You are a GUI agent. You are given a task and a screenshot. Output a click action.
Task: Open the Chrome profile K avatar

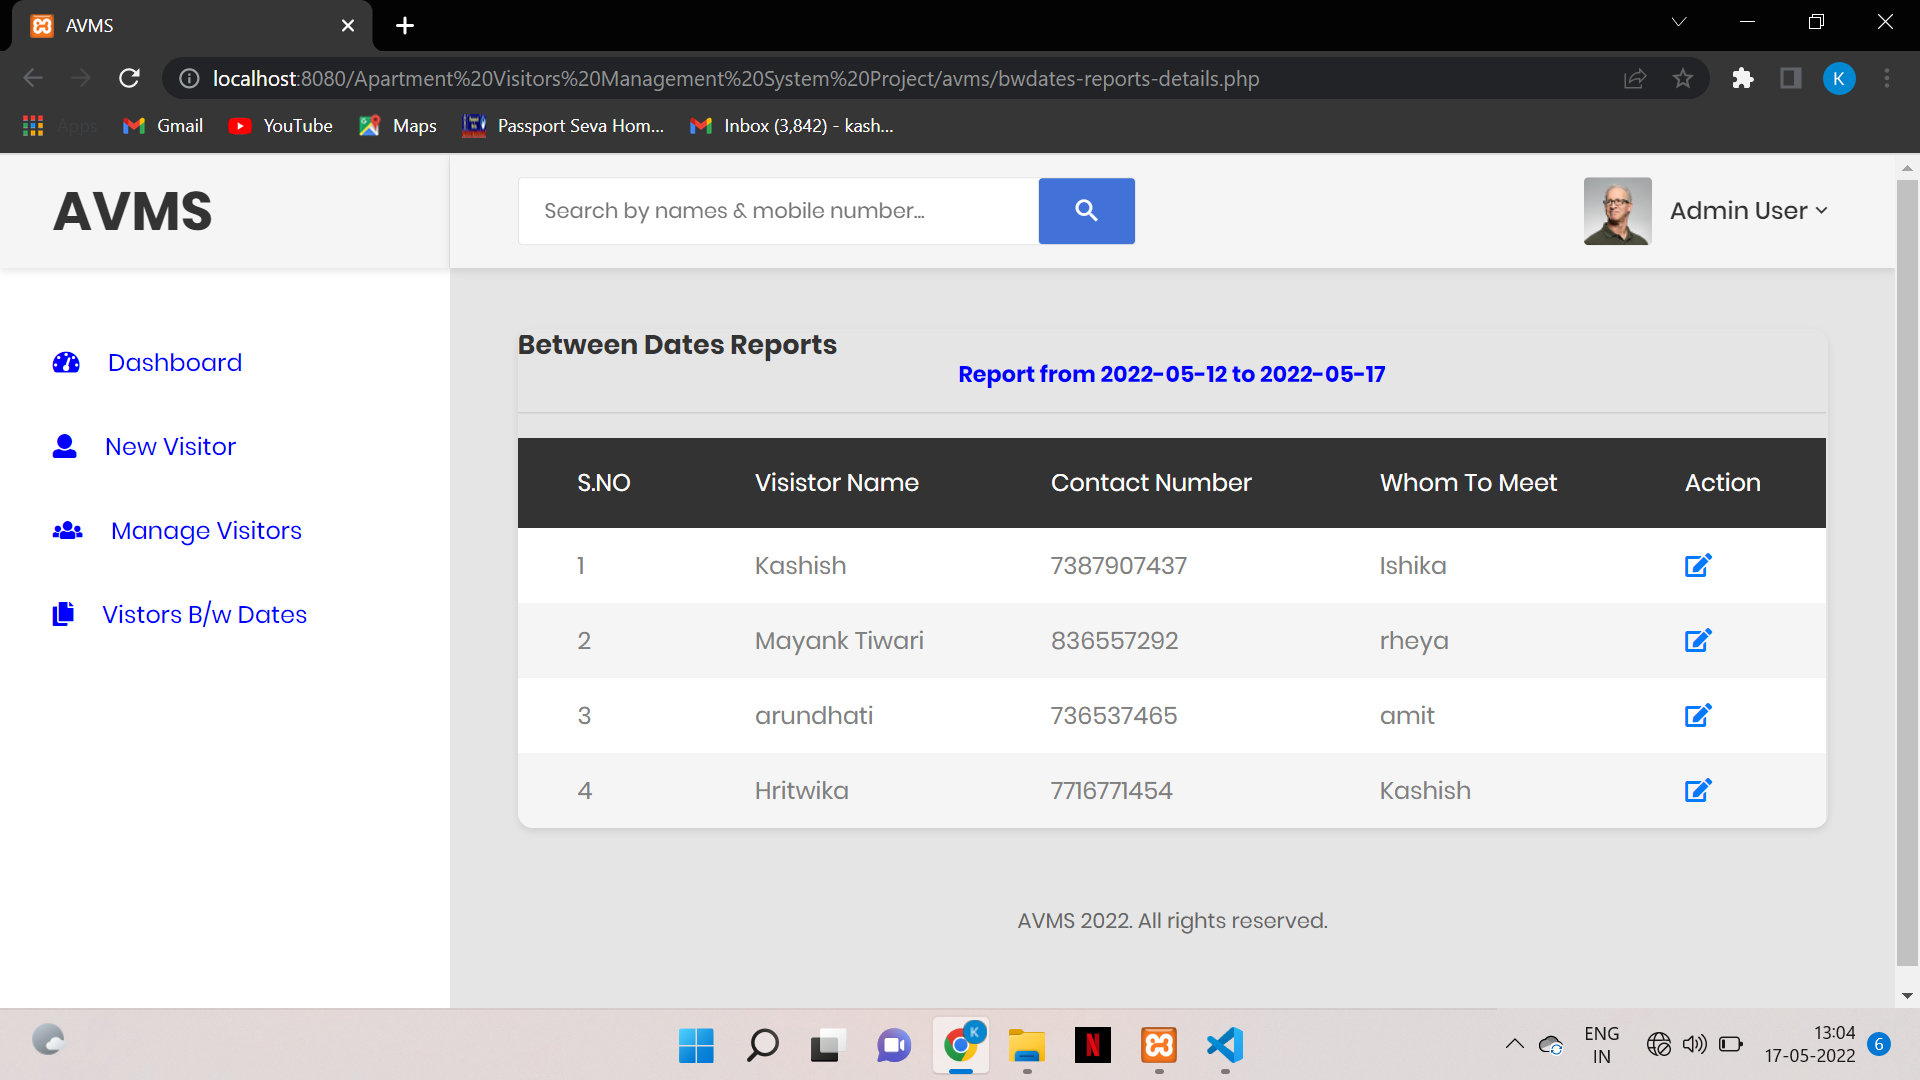pyautogui.click(x=1839, y=78)
